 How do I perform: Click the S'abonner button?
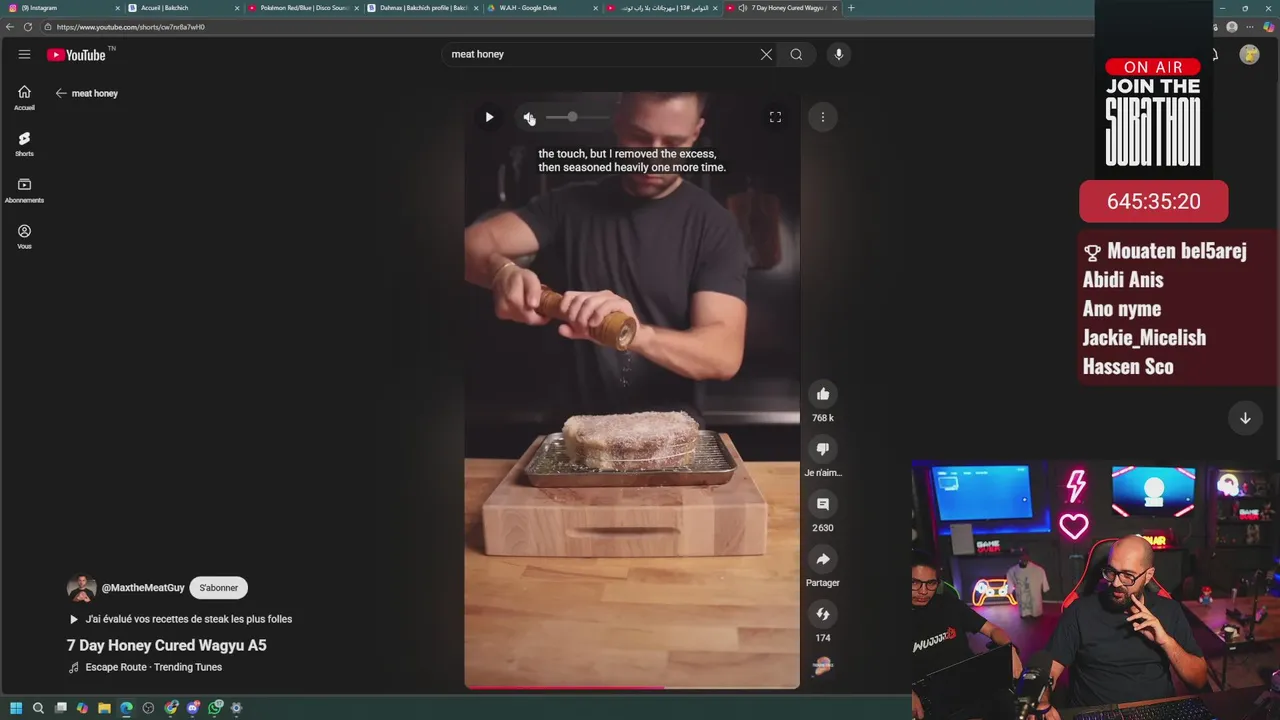[x=219, y=588]
